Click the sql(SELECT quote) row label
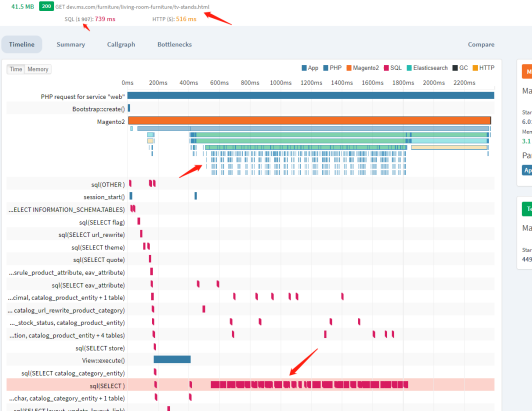Viewport: 532px width, 411px height. [x=99, y=260]
